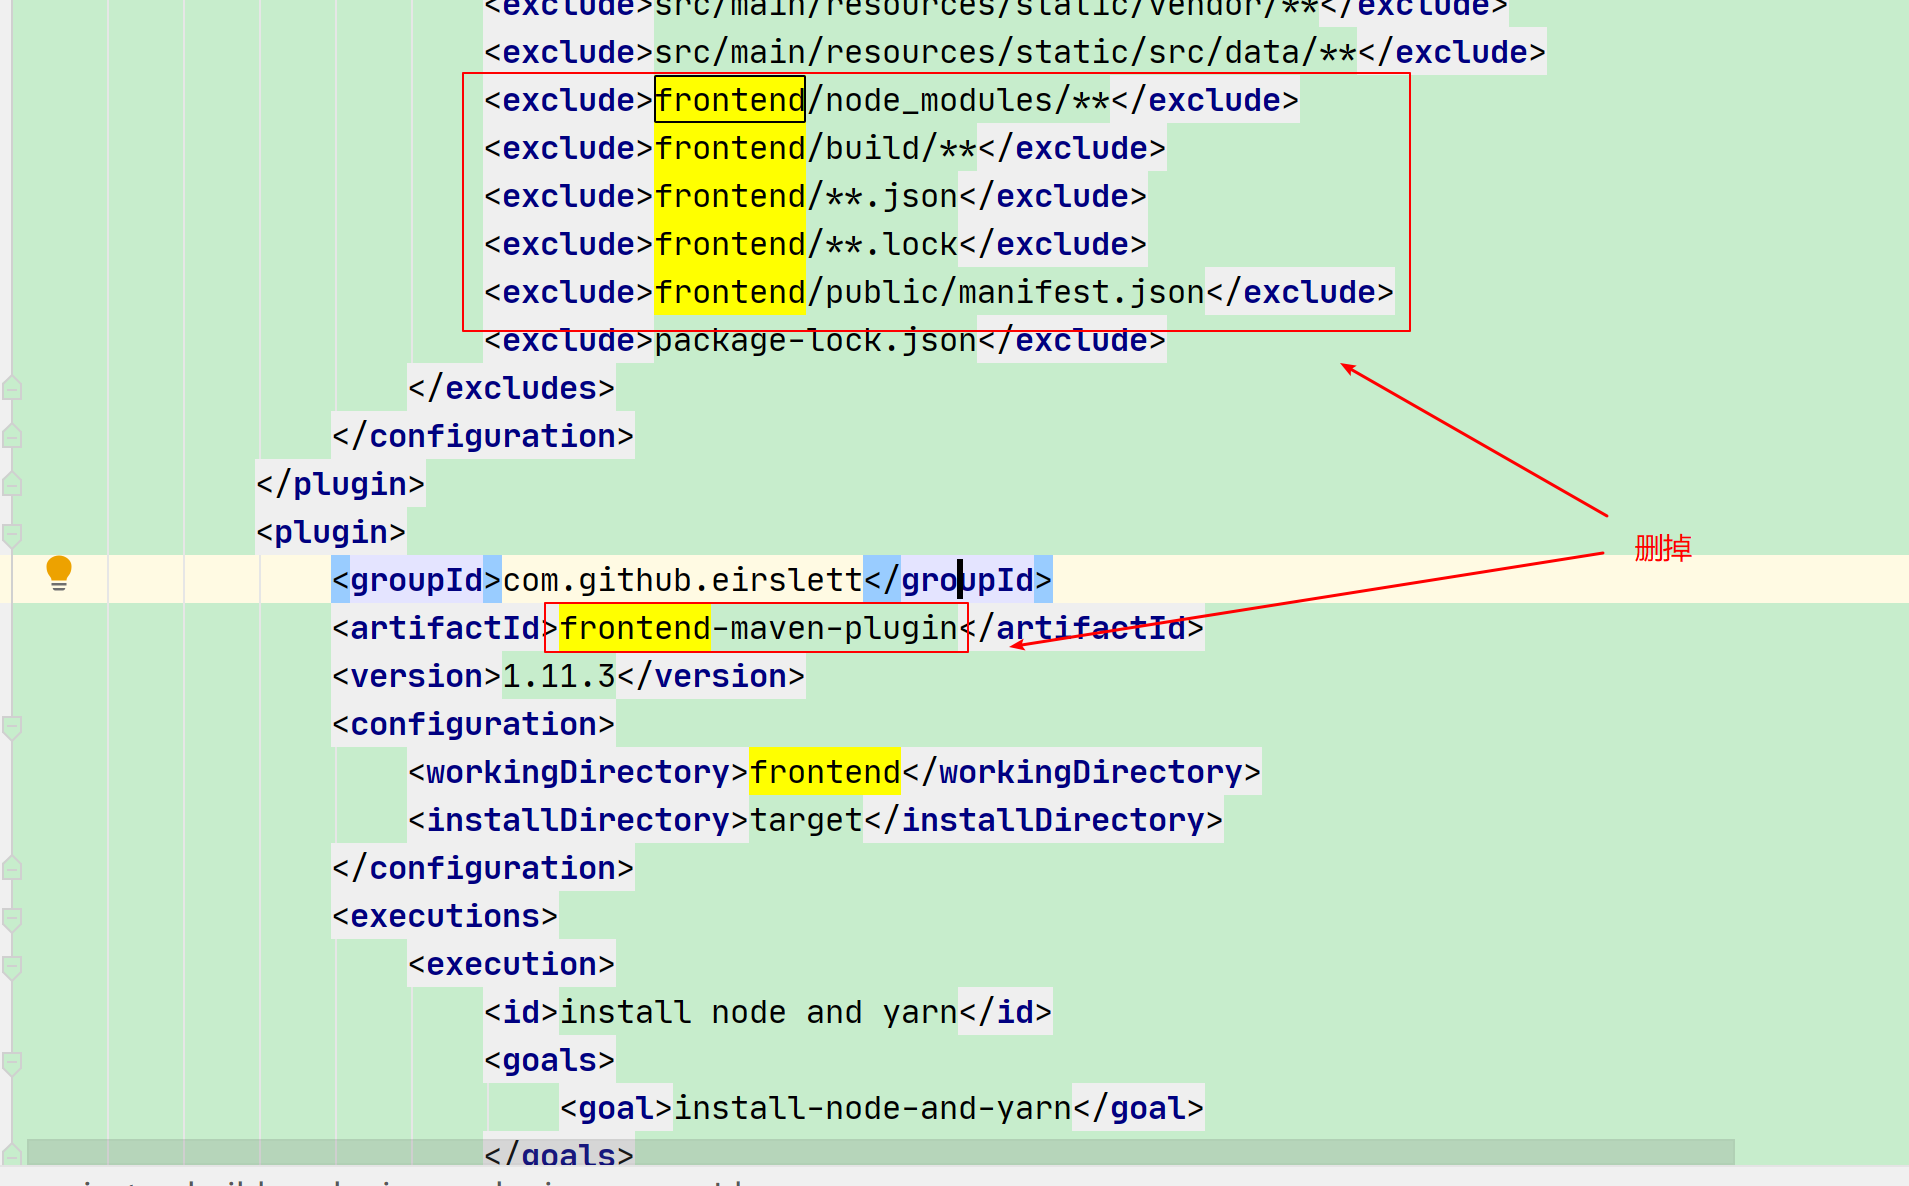Collapse the <execution> block
The height and width of the screenshot is (1186, 1909).
click(12, 966)
